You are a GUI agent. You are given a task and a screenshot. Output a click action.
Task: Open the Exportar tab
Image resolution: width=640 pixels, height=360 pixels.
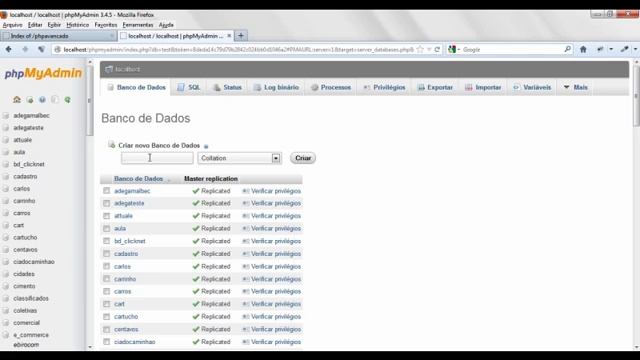435,87
